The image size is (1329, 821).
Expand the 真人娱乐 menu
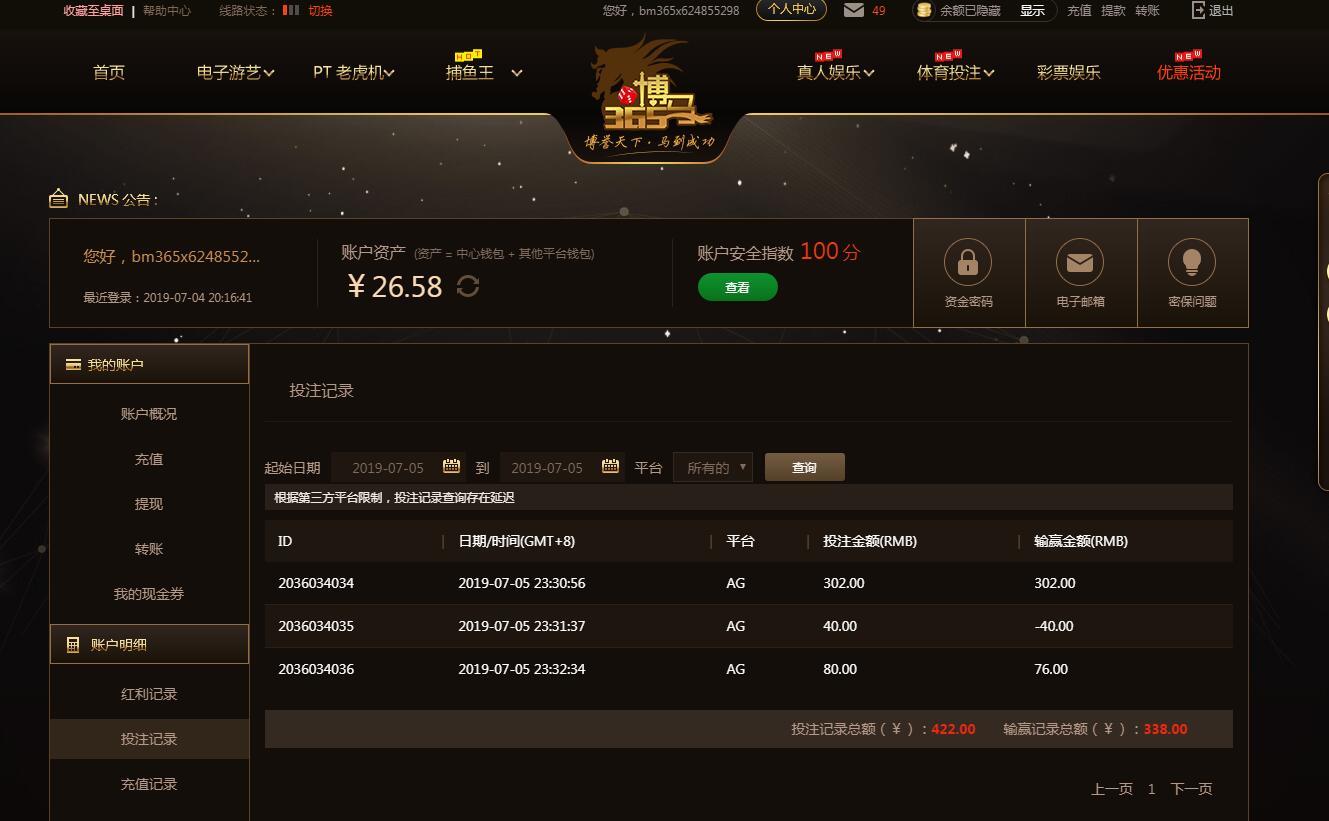[836, 72]
